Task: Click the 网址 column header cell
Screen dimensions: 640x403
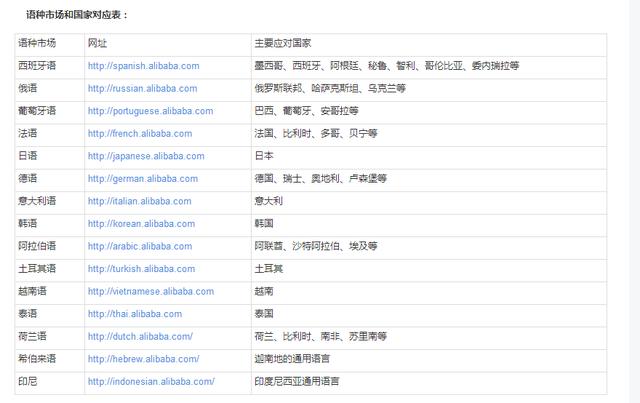Action: [x=98, y=44]
